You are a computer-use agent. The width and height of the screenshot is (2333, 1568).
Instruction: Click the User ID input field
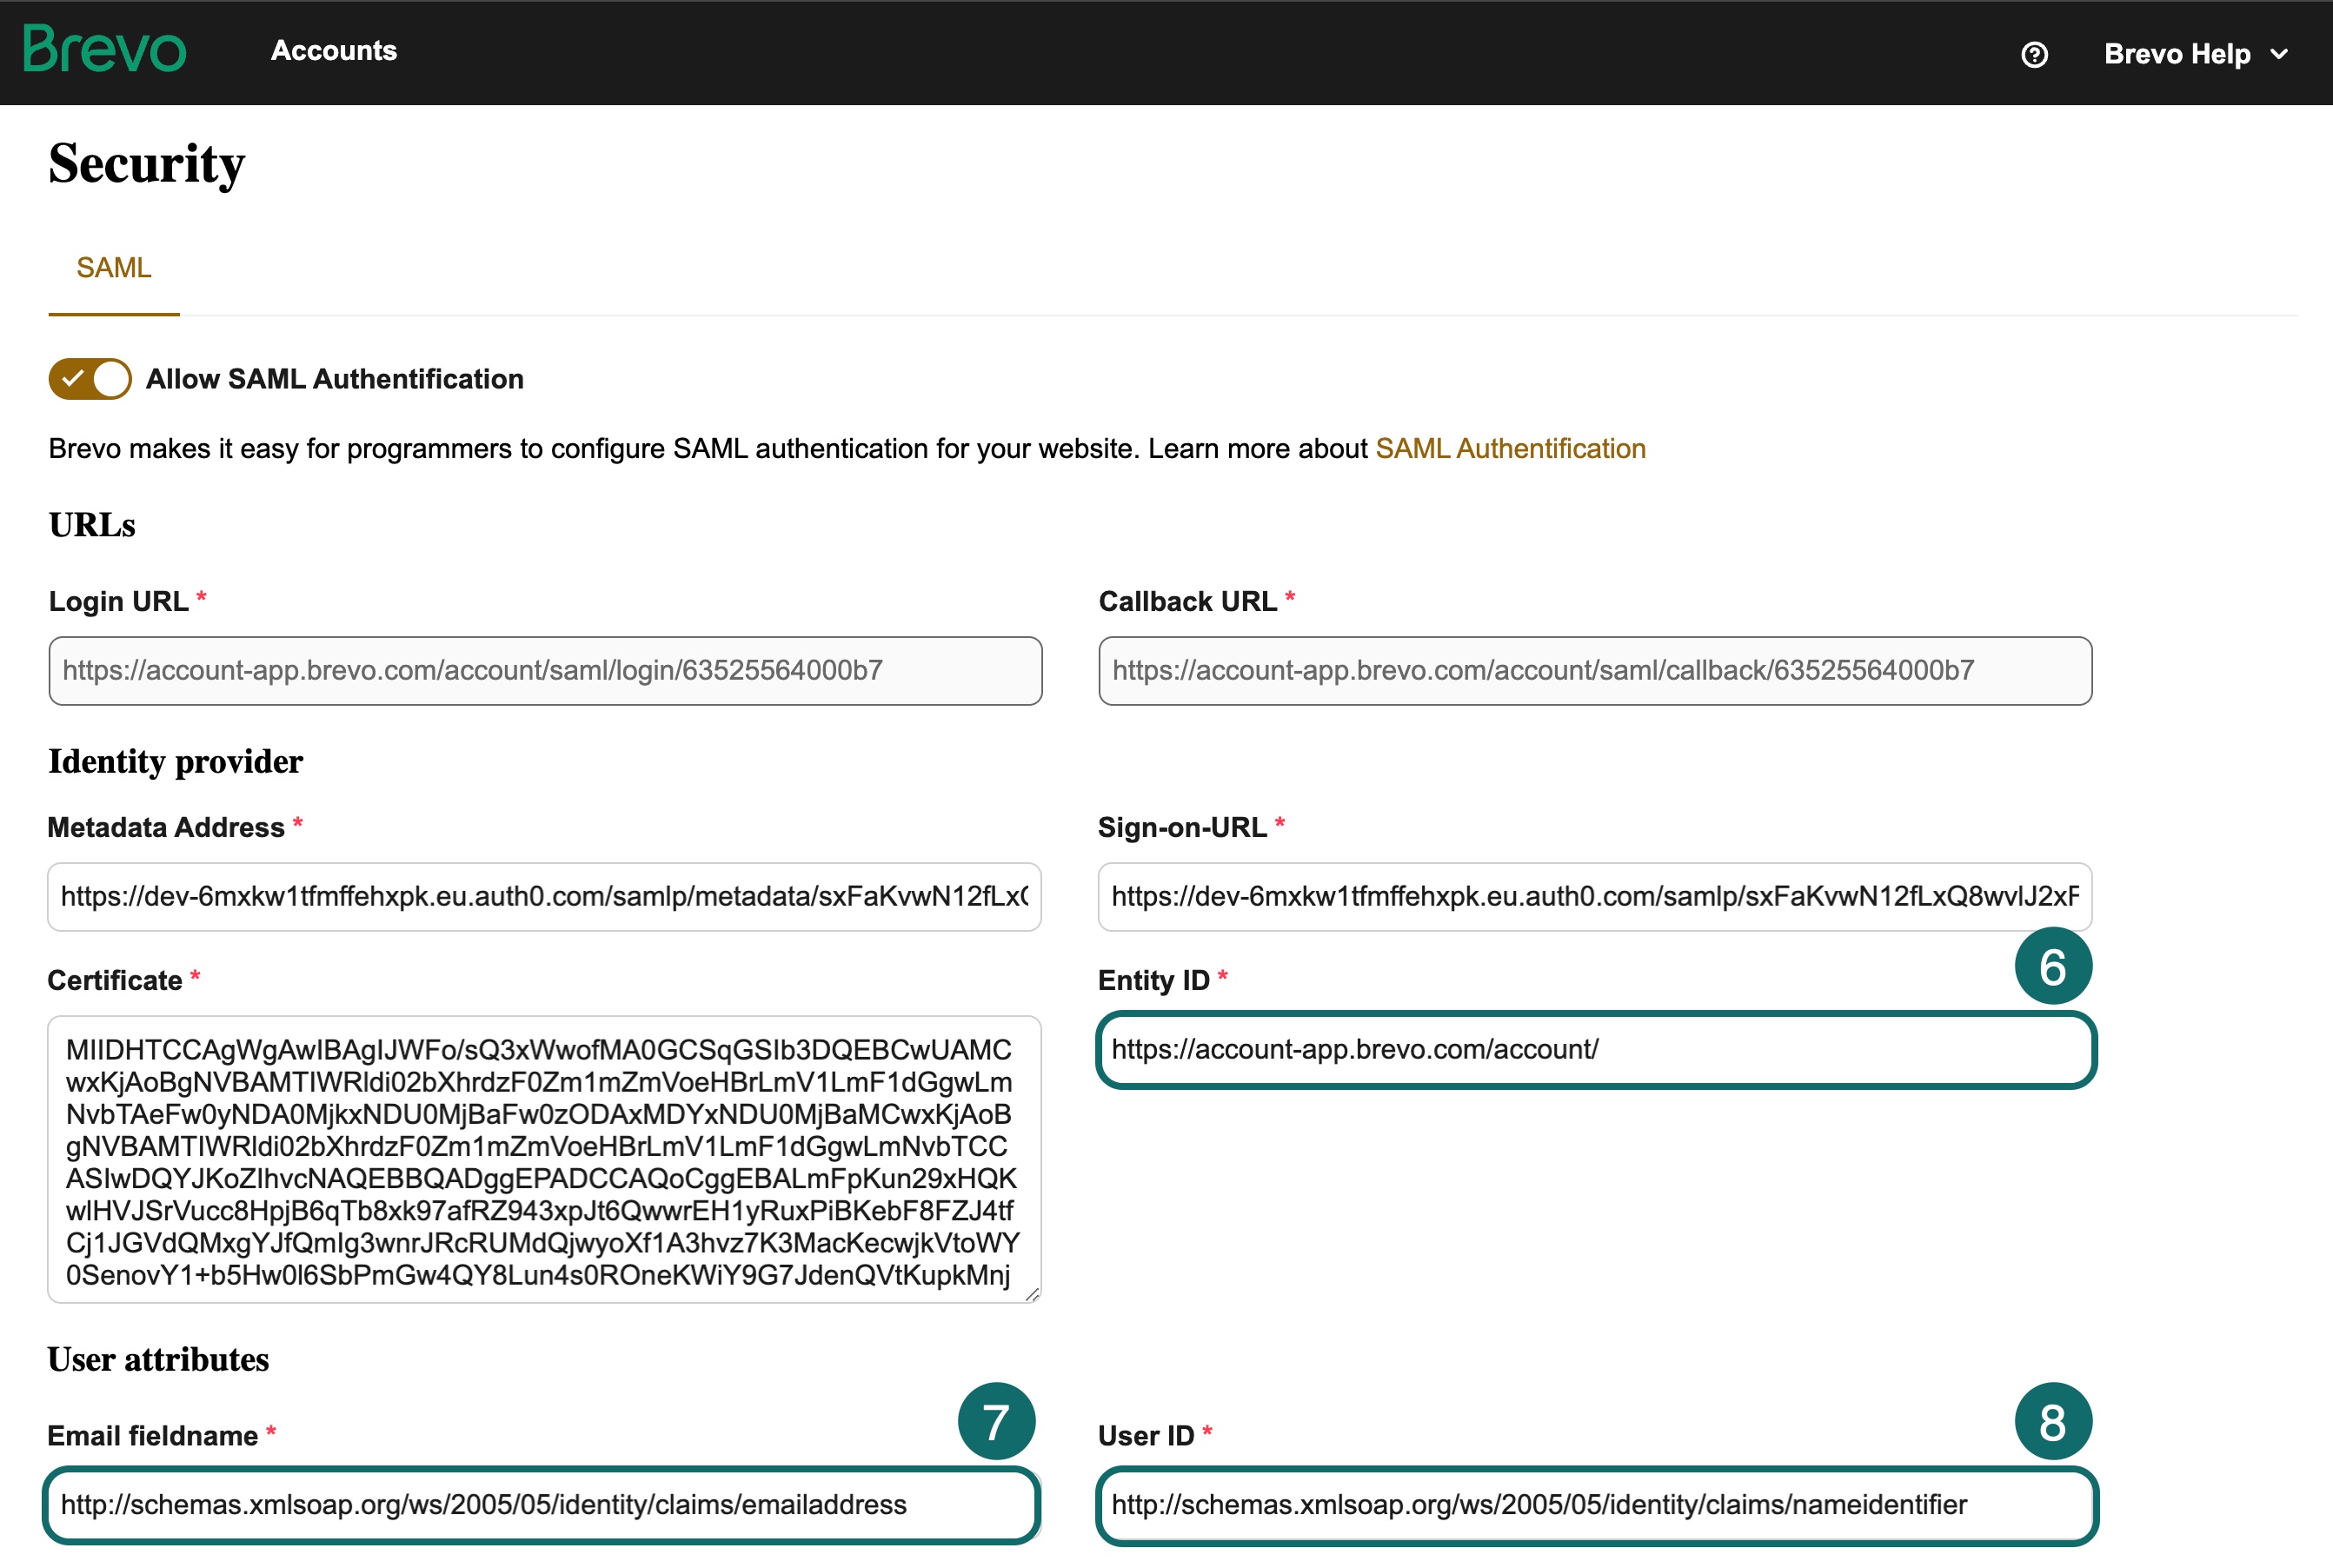pyautogui.click(x=1596, y=1505)
